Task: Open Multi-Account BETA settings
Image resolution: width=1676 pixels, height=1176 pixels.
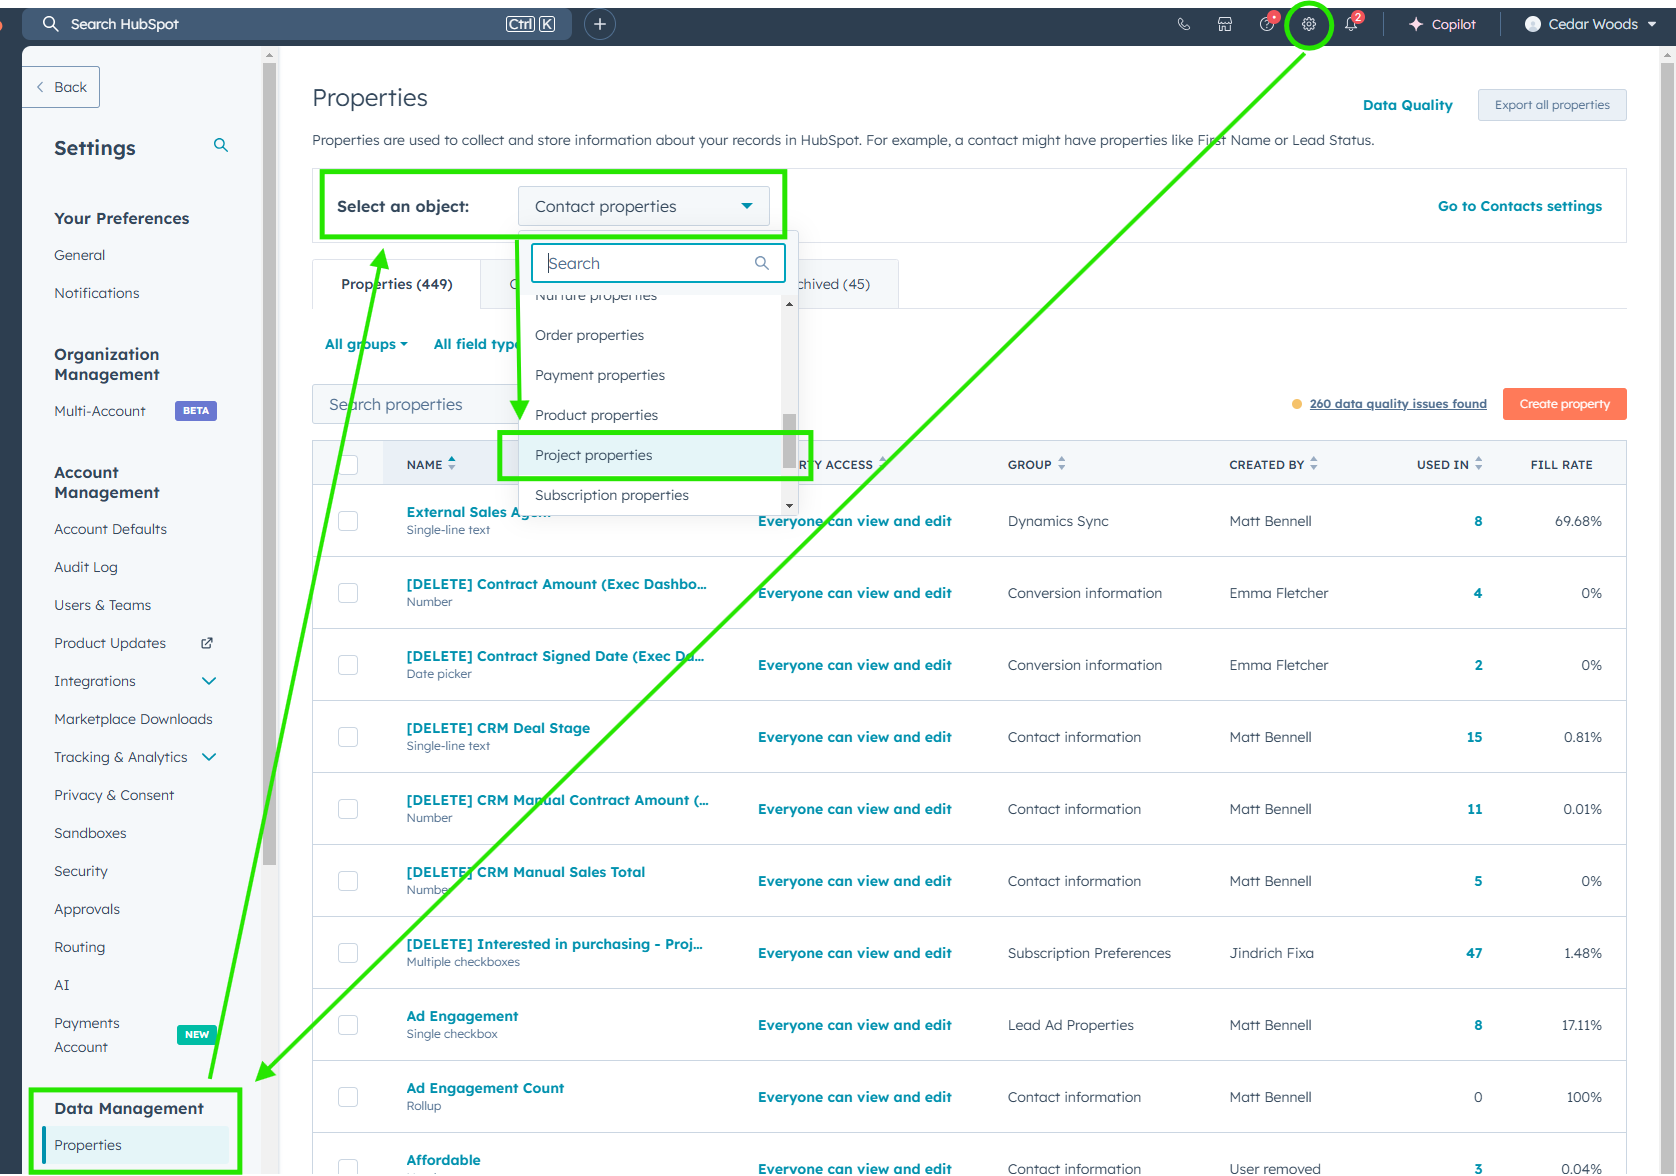Action: [135, 411]
